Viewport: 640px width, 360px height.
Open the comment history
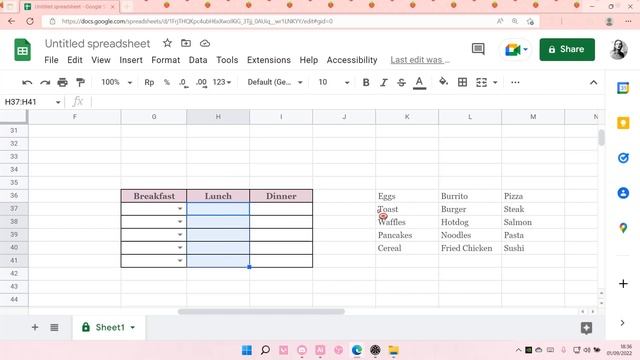pos(478,49)
